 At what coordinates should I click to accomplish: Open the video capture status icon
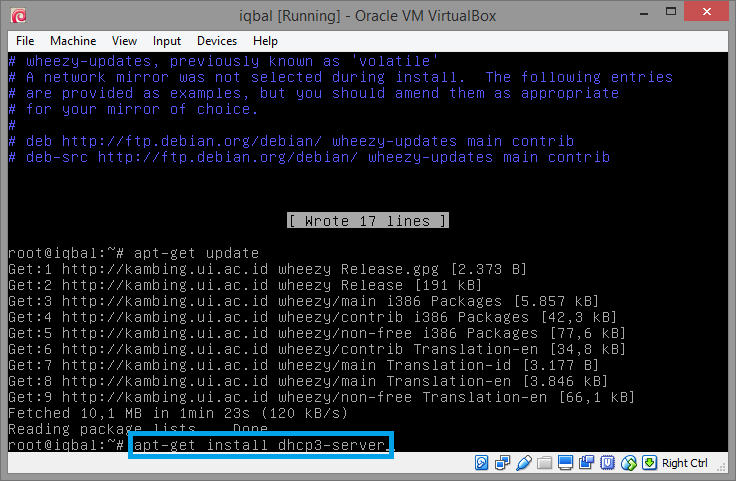click(586, 463)
